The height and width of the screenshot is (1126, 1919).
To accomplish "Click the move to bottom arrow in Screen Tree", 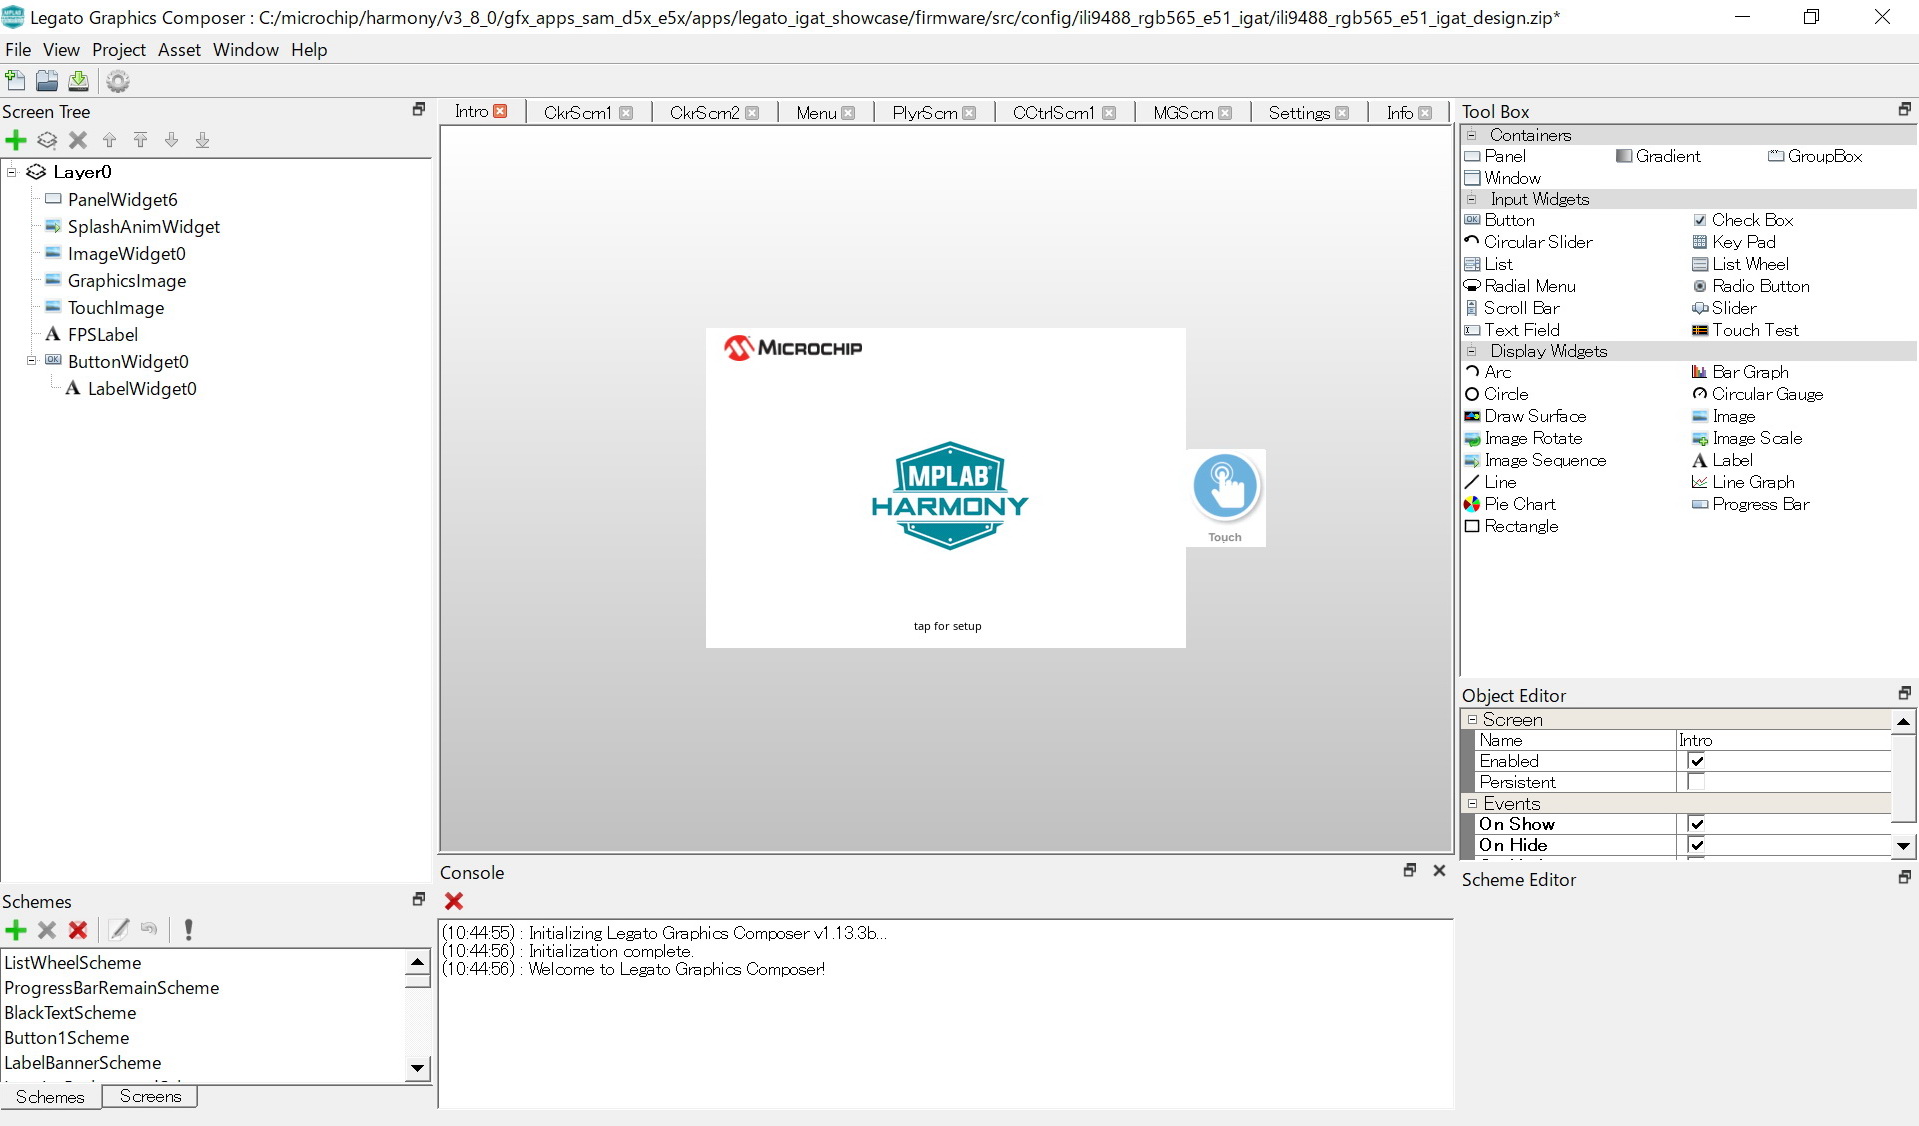I will coord(203,140).
